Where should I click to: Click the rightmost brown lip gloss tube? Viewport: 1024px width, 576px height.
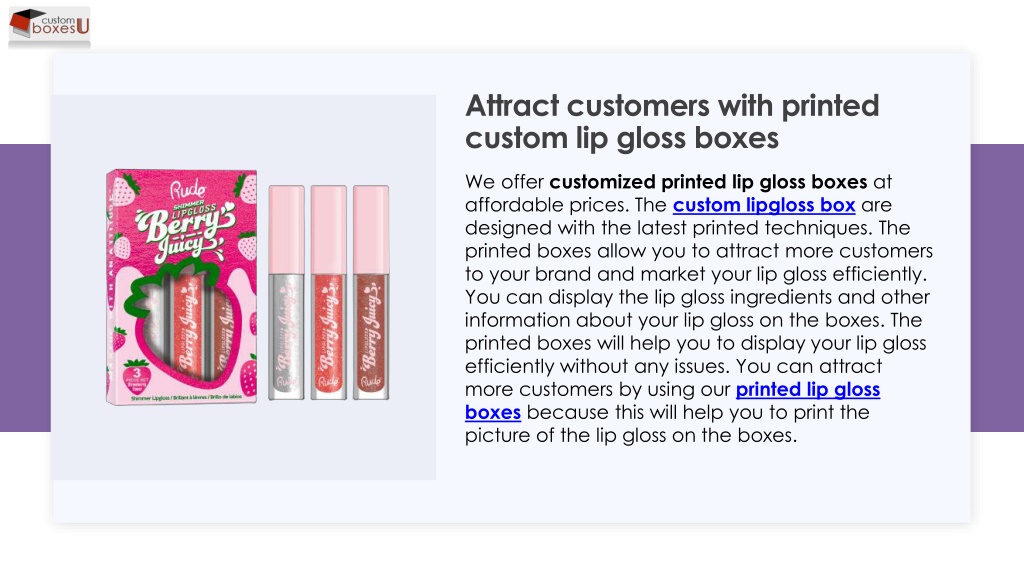(371, 293)
